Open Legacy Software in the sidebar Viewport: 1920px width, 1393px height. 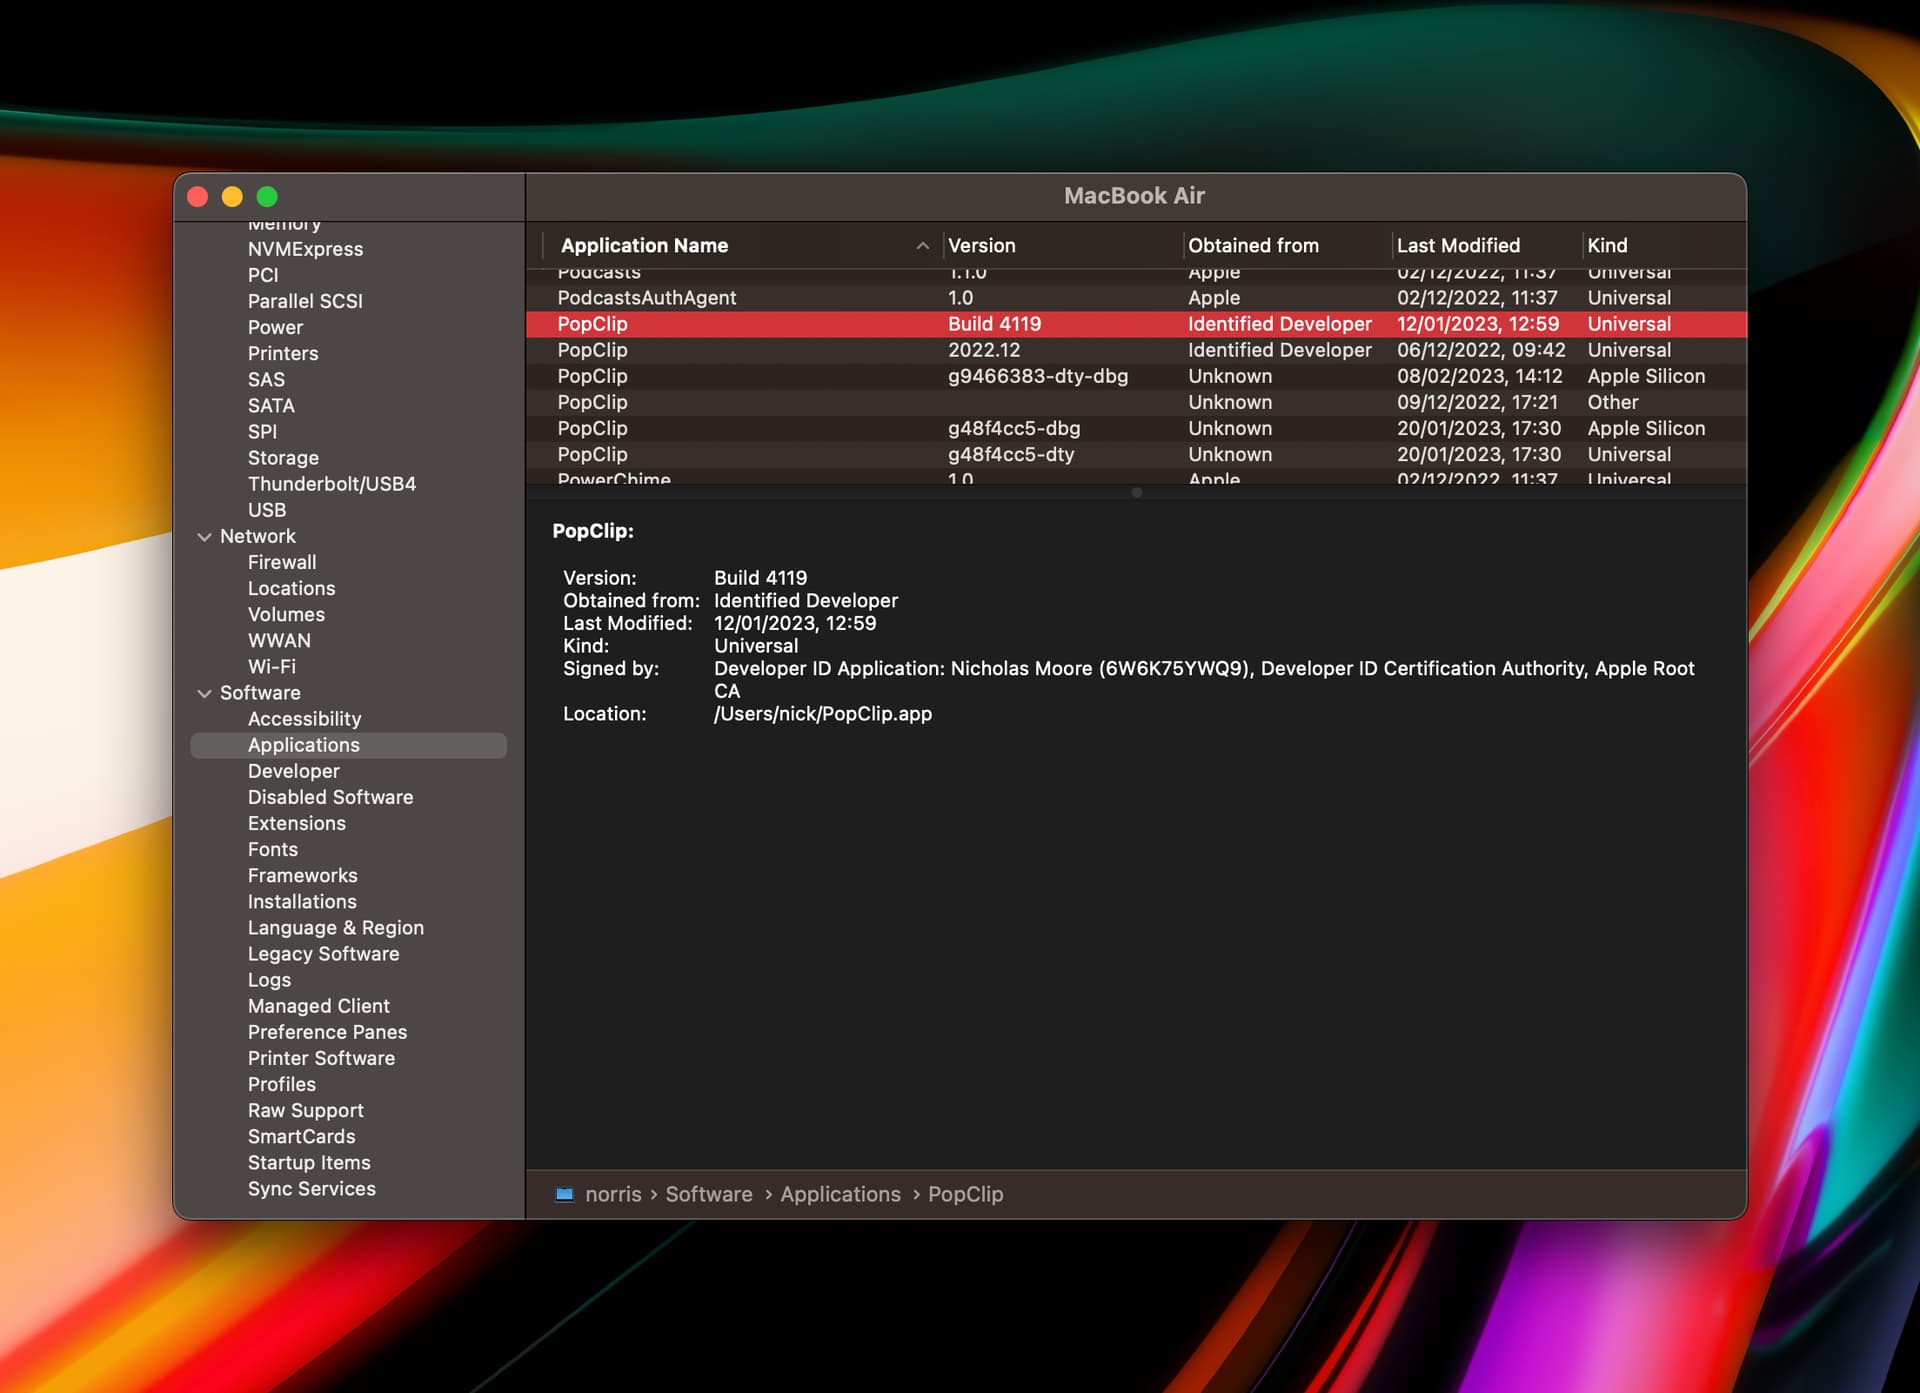[x=323, y=954]
